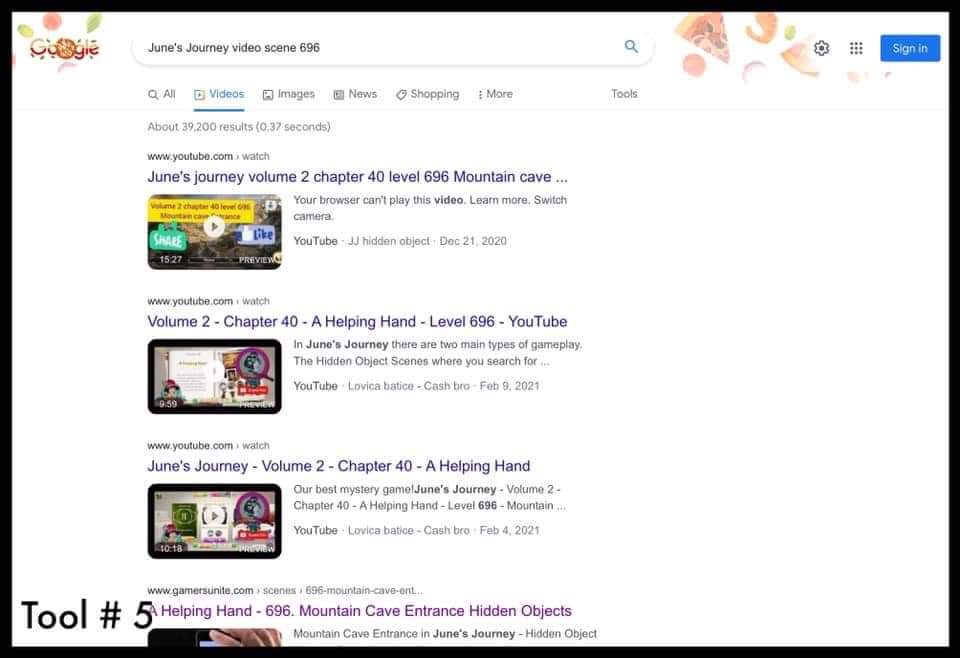Open the Tools options
This screenshot has width=960, height=658.
(x=624, y=94)
